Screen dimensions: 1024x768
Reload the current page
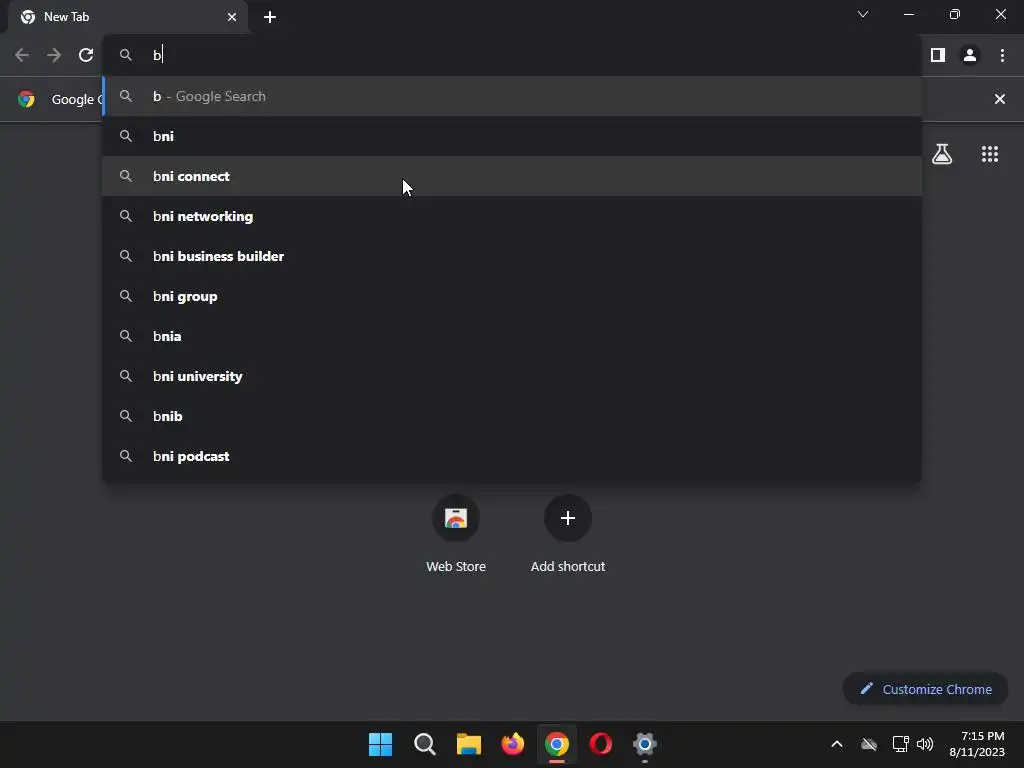(x=86, y=55)
